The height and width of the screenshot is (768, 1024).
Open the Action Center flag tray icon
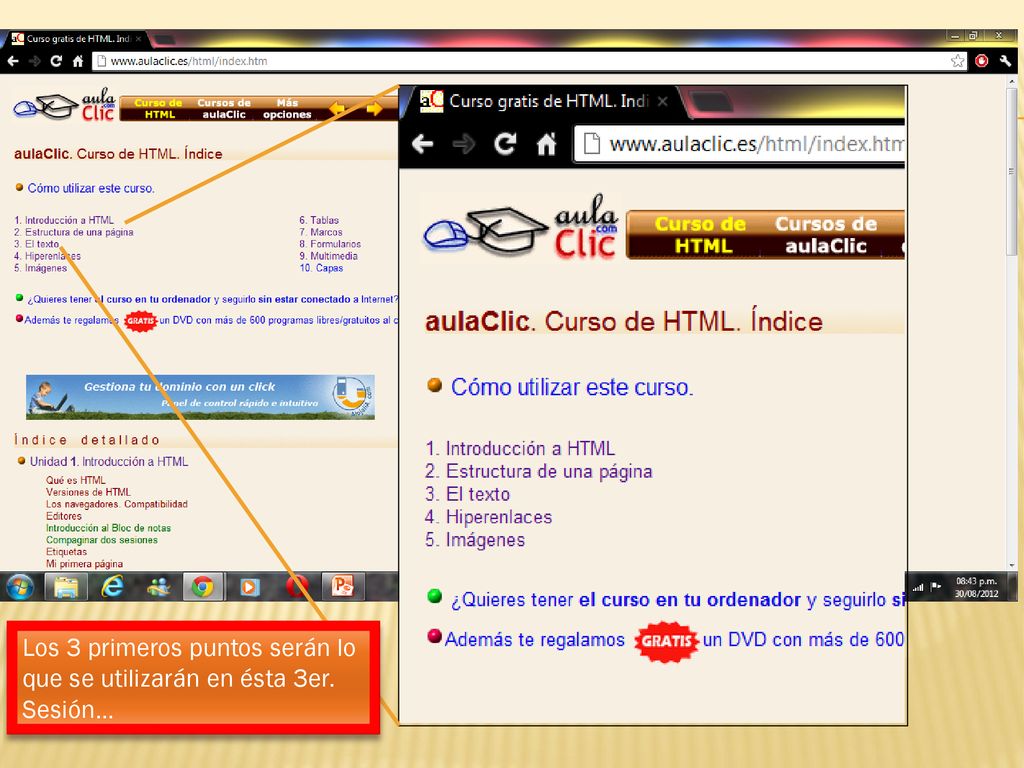pos(936,586)
